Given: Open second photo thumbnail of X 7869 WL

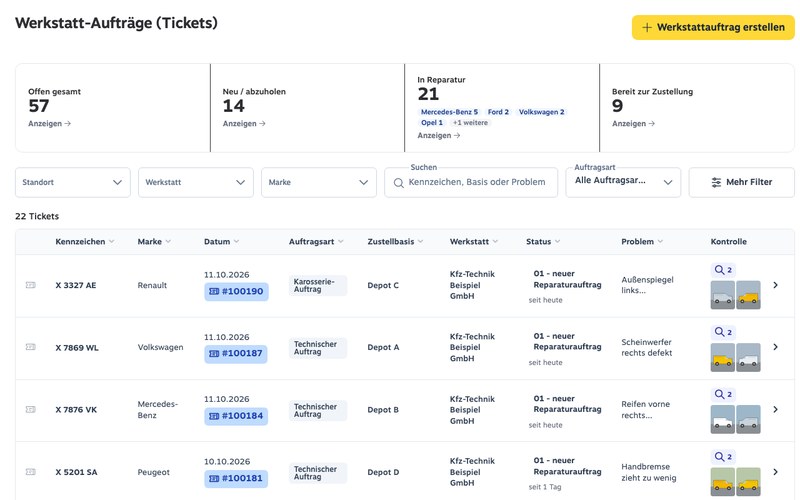Looking at the screenshot, I should (x=748, y=357).
